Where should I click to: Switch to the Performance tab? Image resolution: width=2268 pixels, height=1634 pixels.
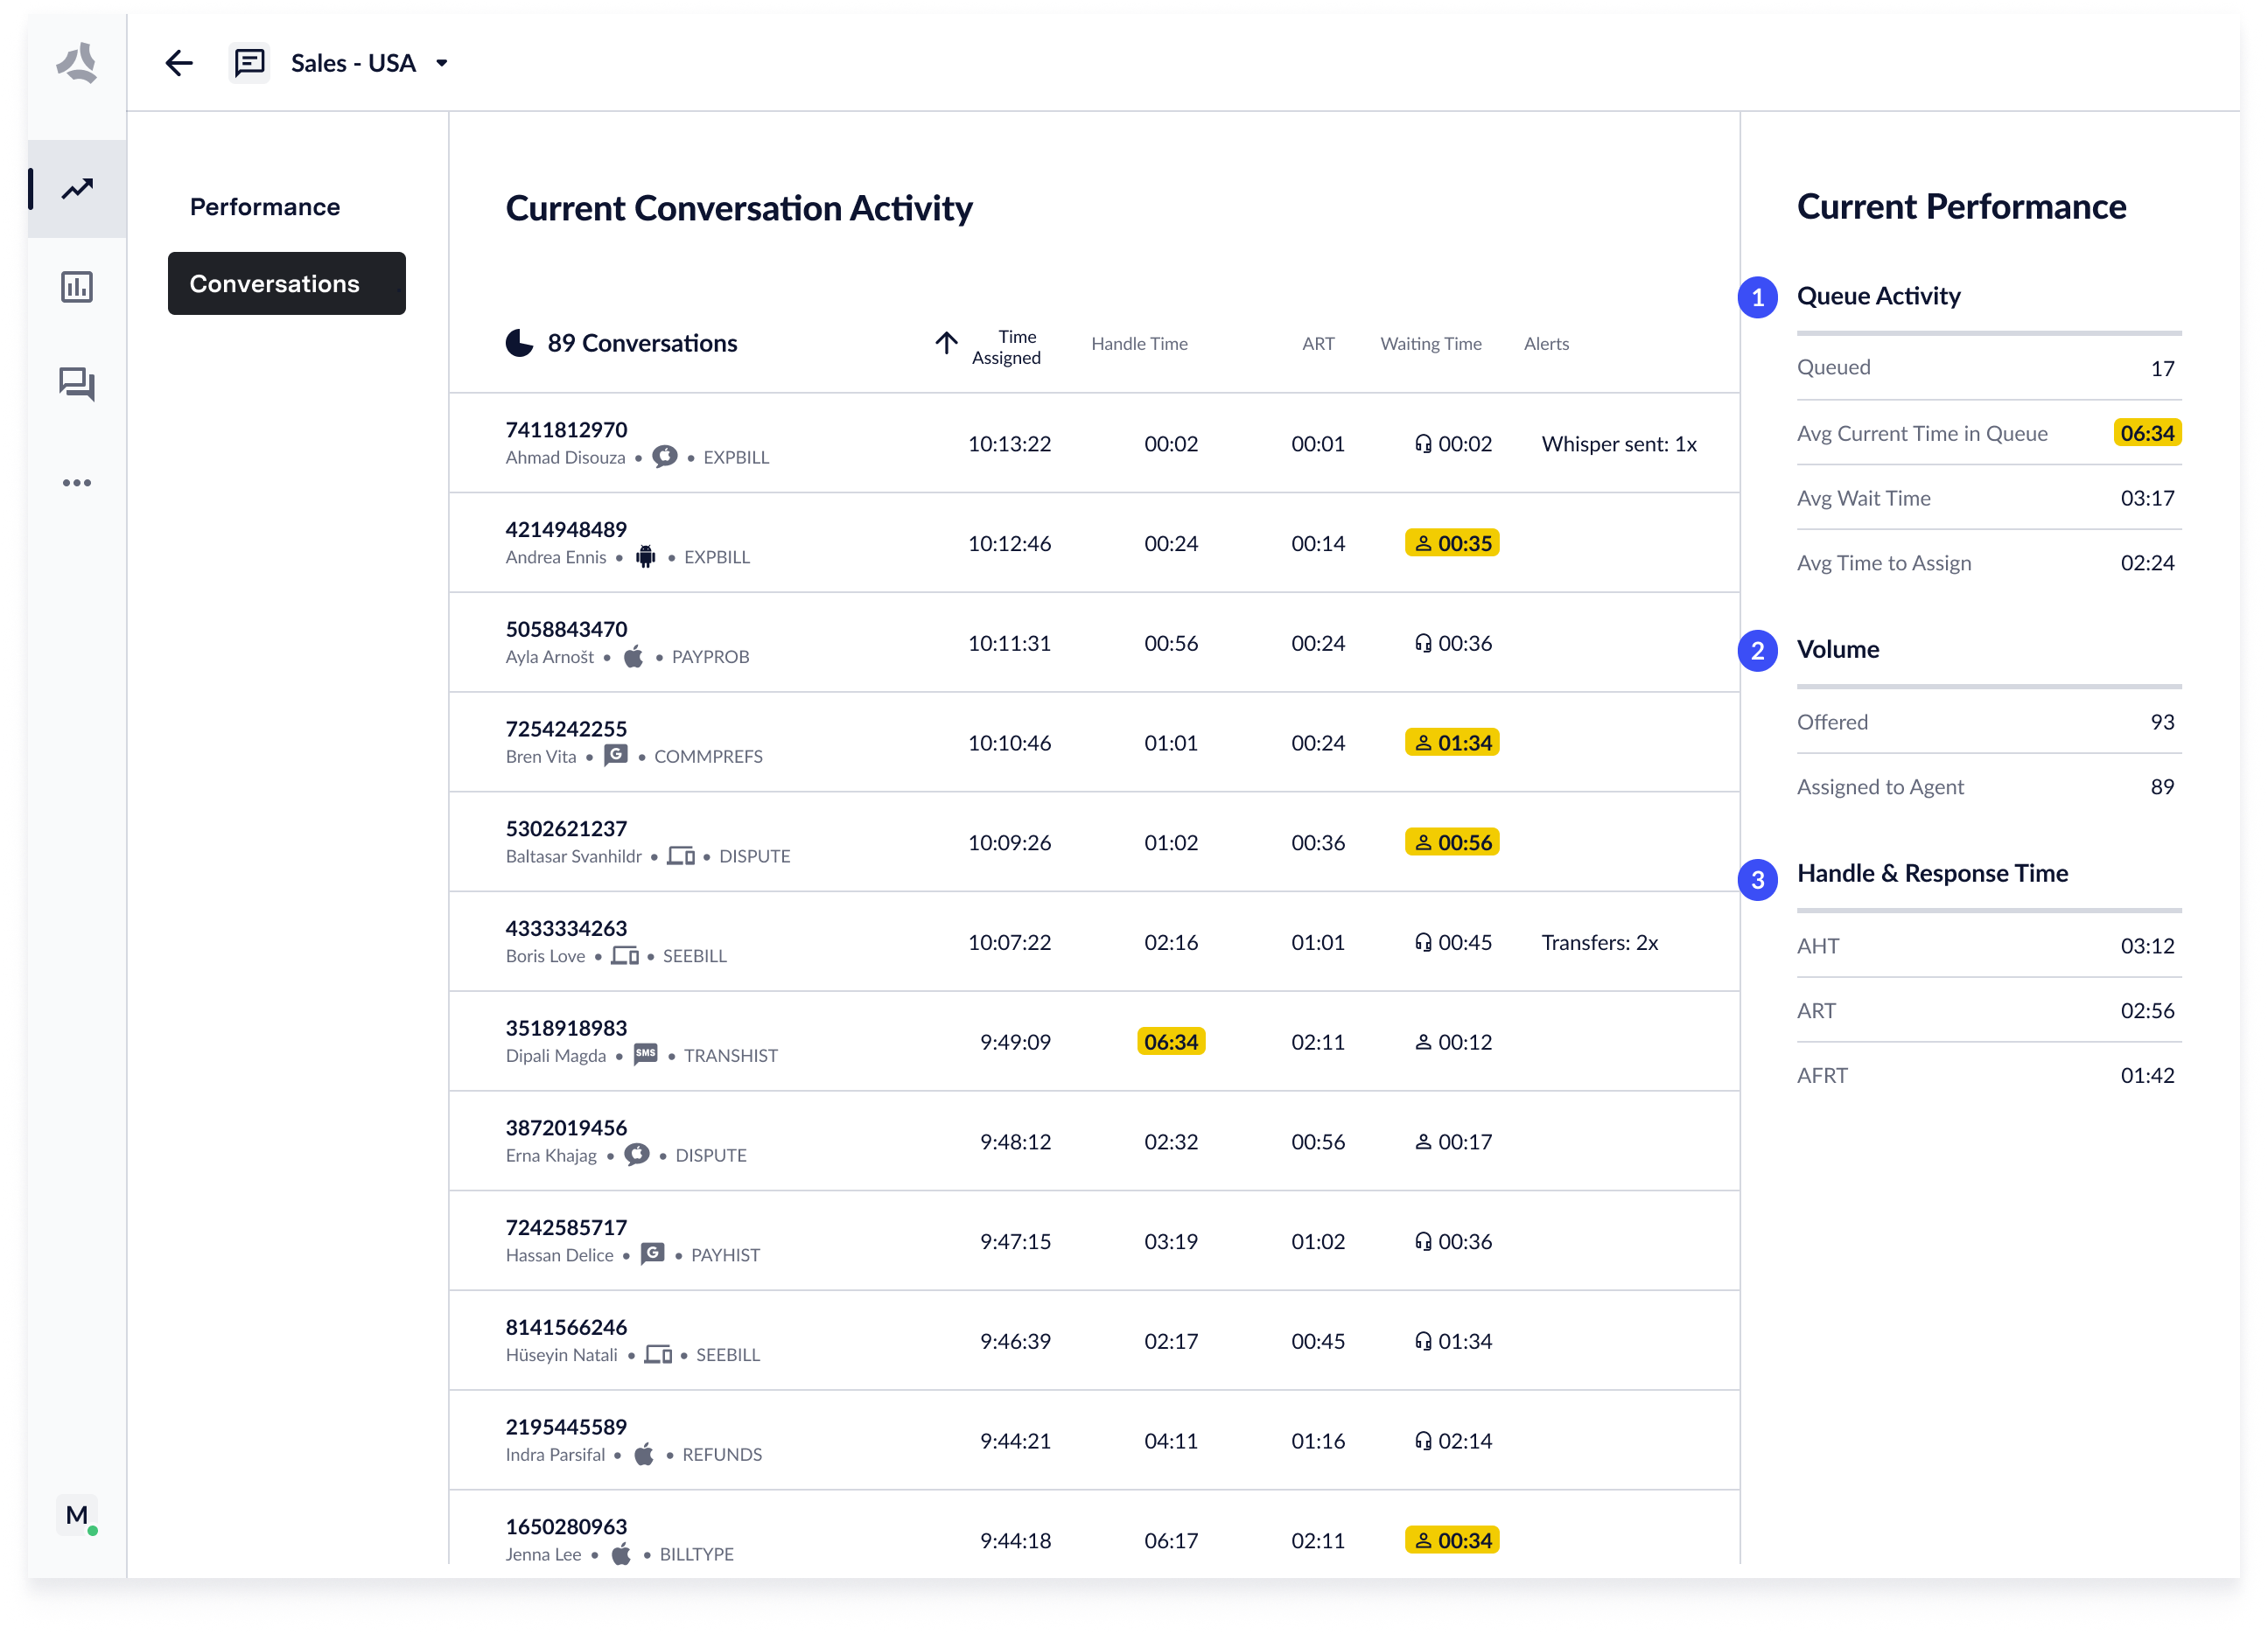(265, 207)
